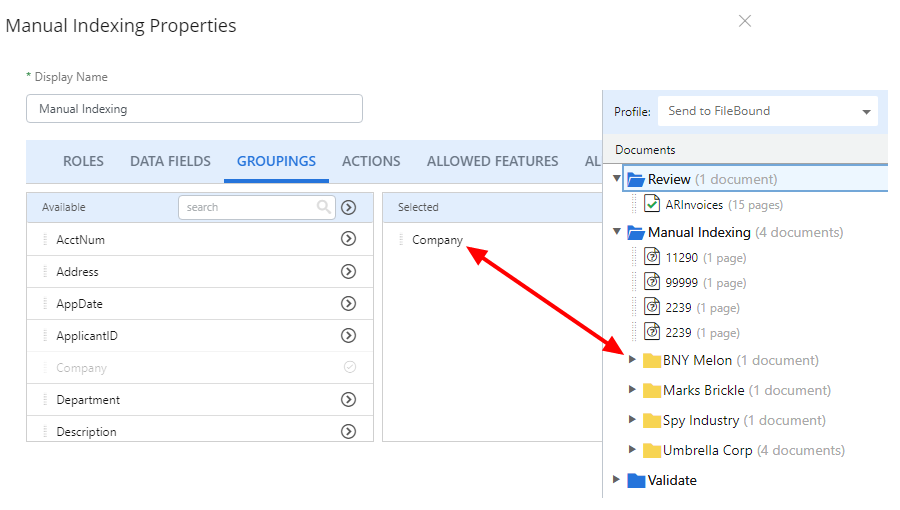Select Company in the Selected list
Screen dimensions: 900x510
[x=437, y=240]
